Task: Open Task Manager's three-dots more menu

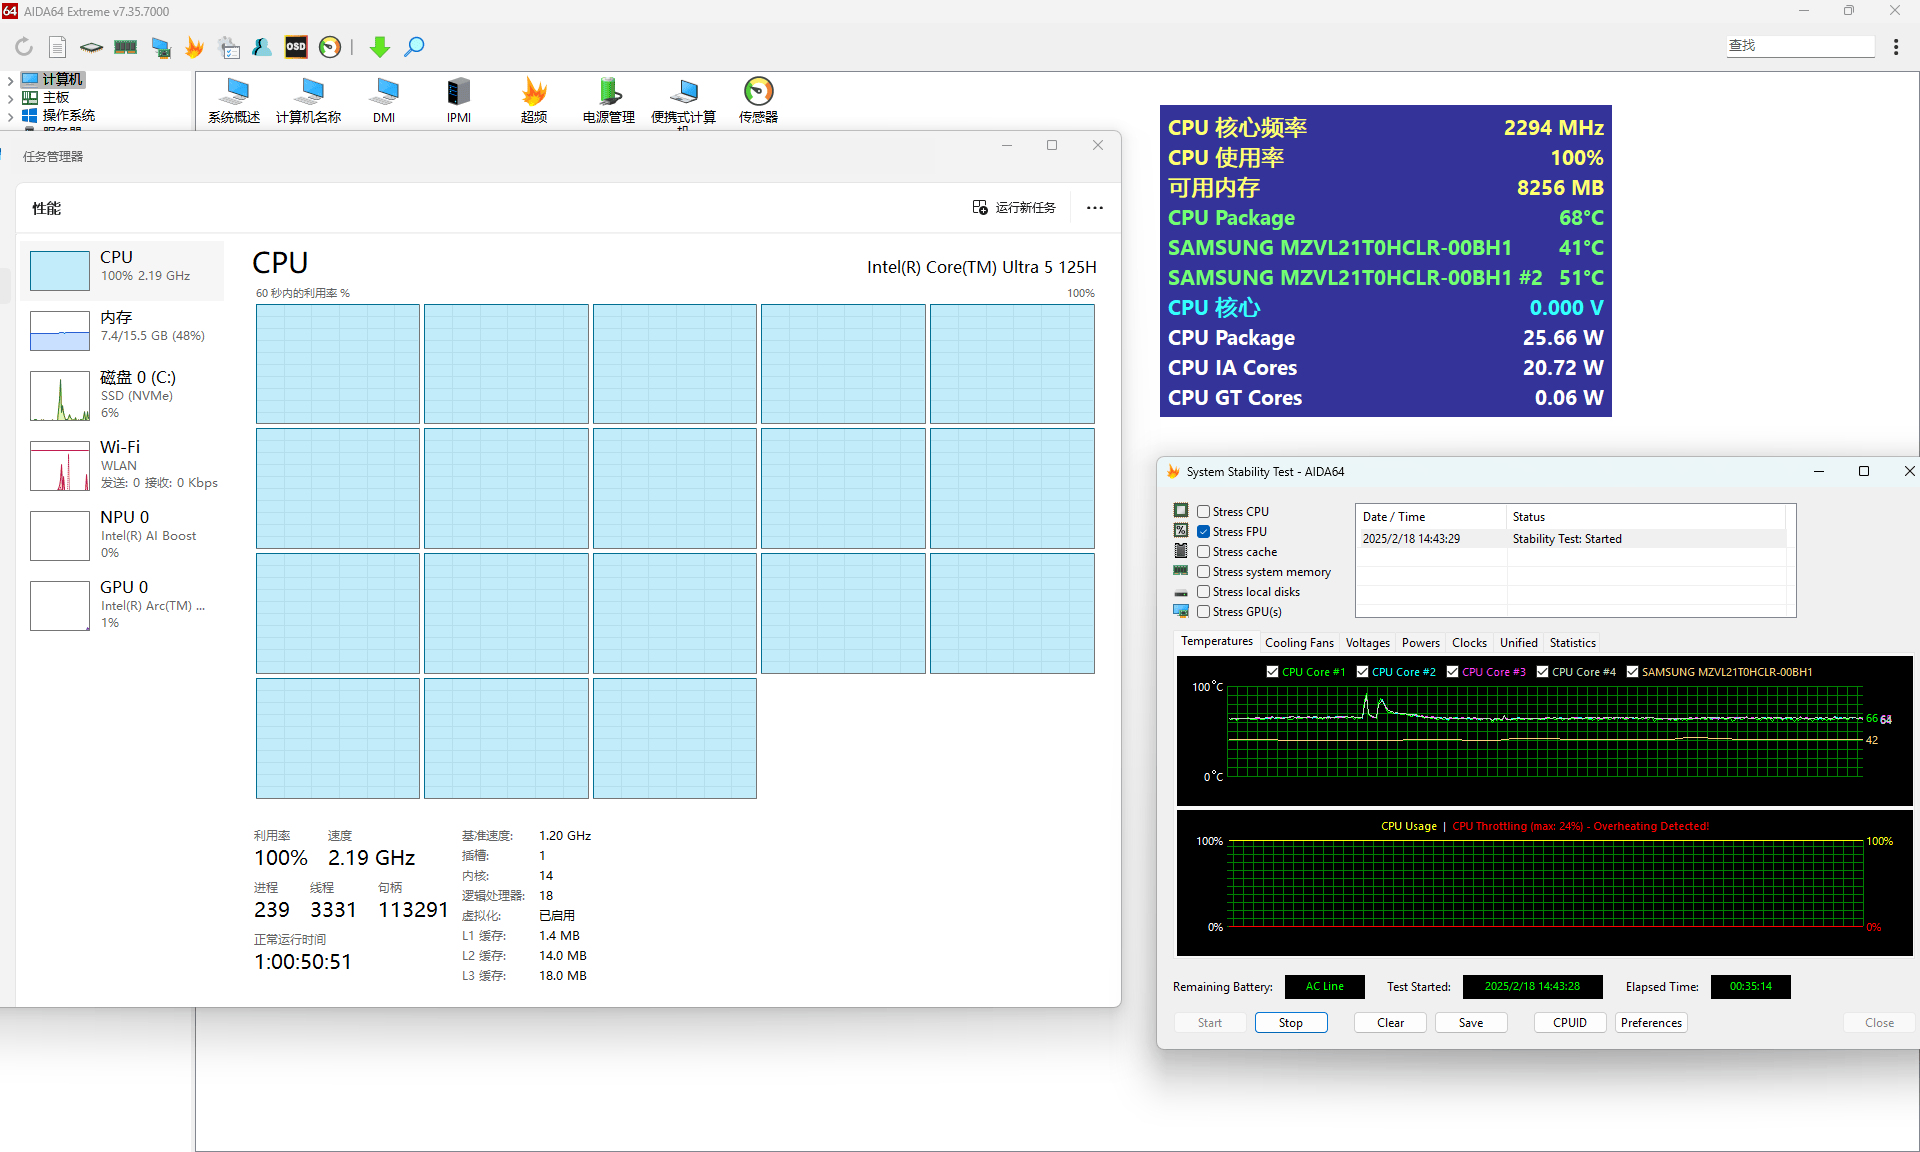Action: pos(1095,208)
